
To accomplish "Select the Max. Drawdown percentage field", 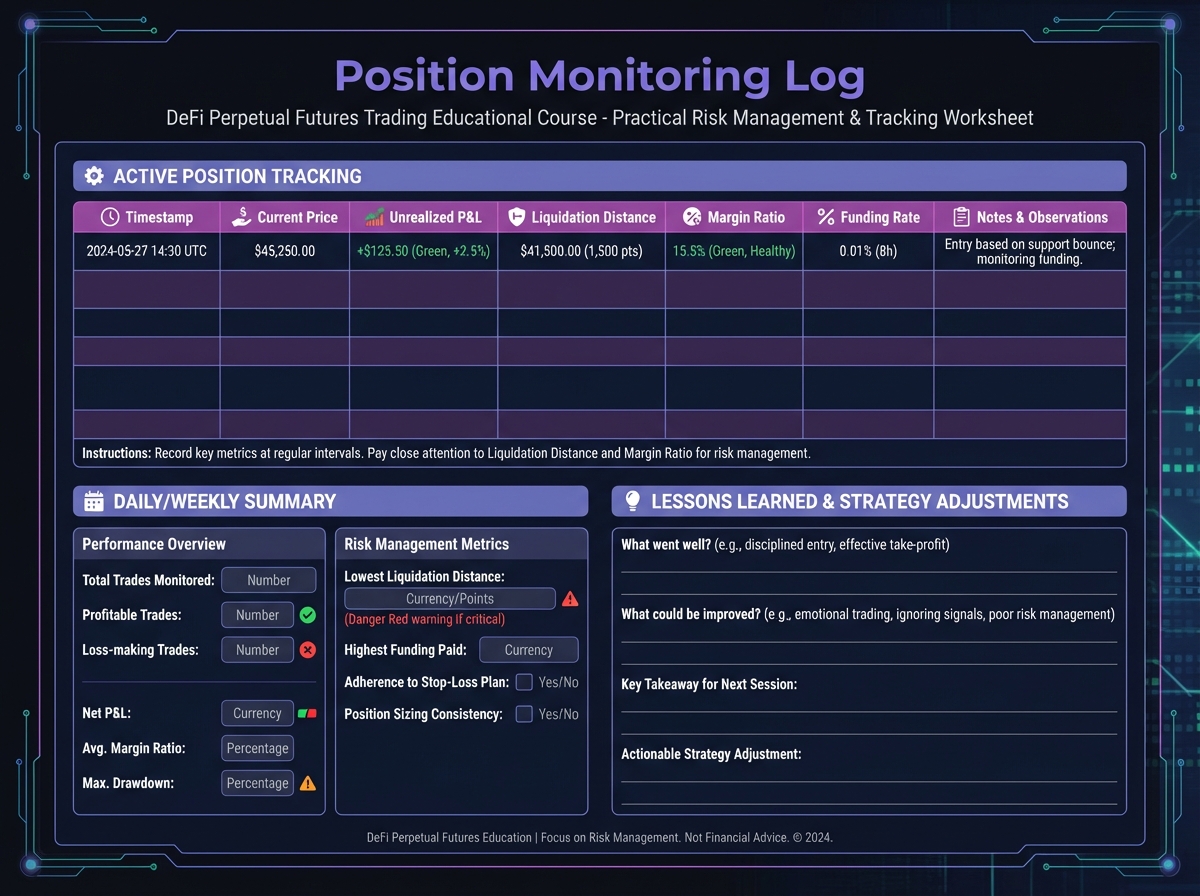I will point(257,783).
